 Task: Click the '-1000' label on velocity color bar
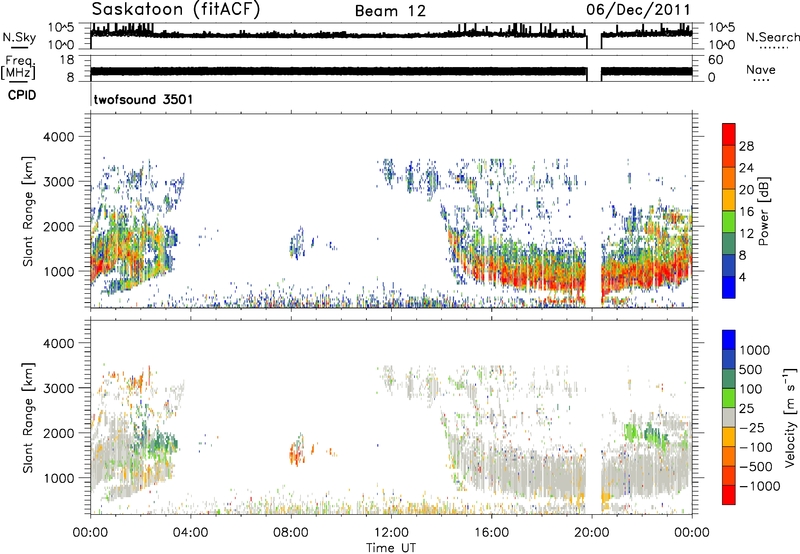click(760, 486)
